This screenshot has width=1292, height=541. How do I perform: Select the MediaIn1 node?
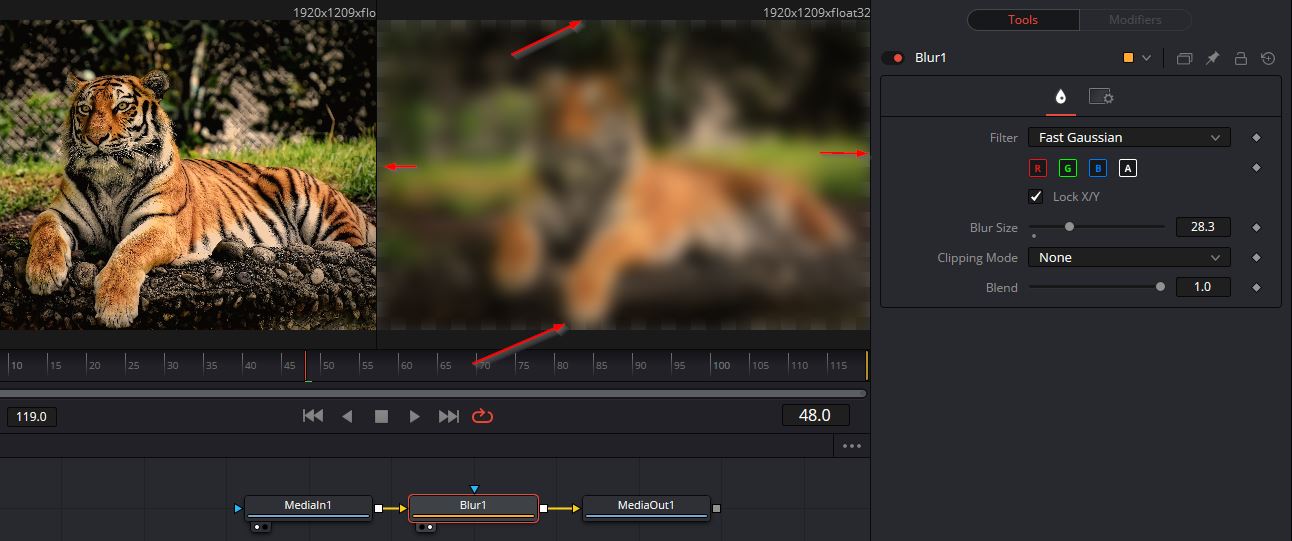(308, 508)
